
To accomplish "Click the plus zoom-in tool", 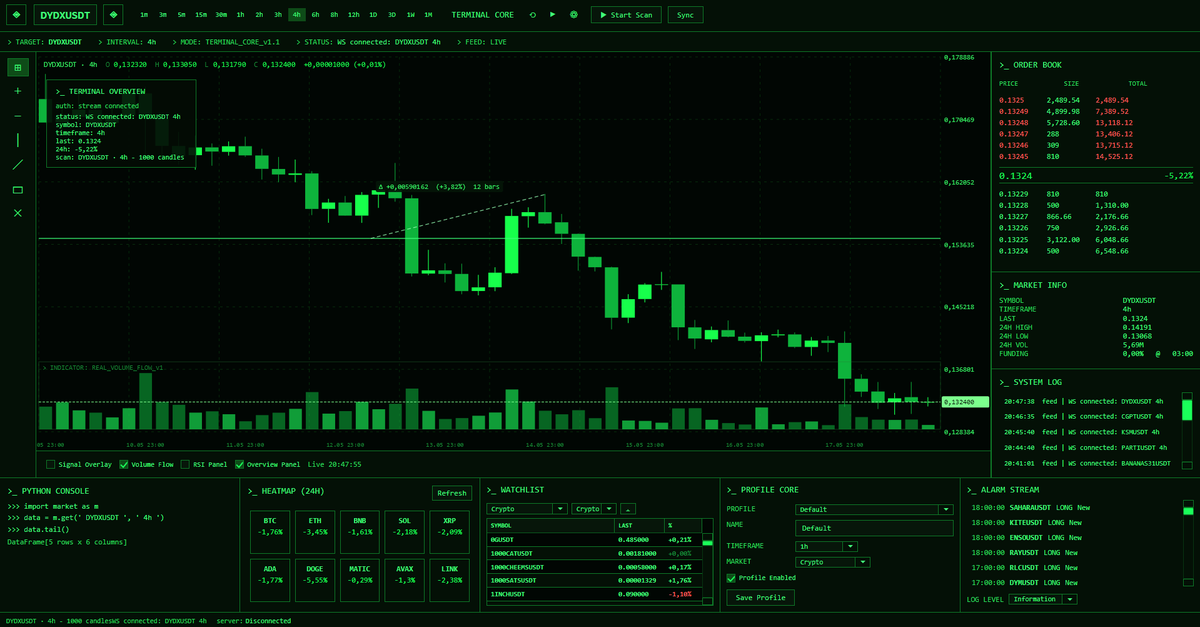I will click(x=17, y=91).
